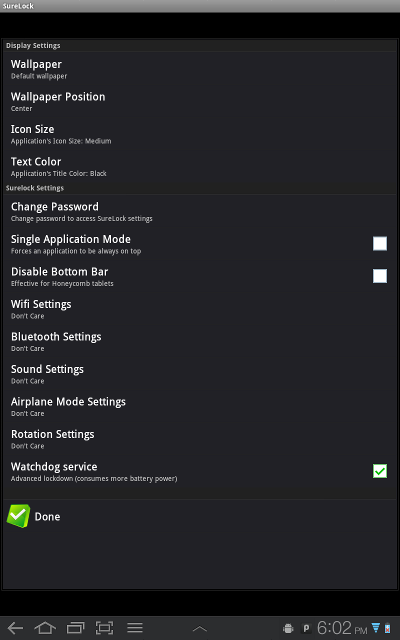Open Text Color chooser
Screen dimensions: 400x640
click(200, 166)
